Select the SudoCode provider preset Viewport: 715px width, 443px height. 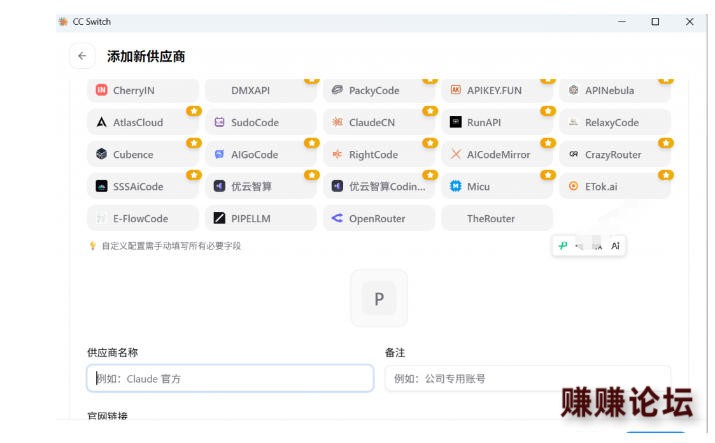pos(261,122)
